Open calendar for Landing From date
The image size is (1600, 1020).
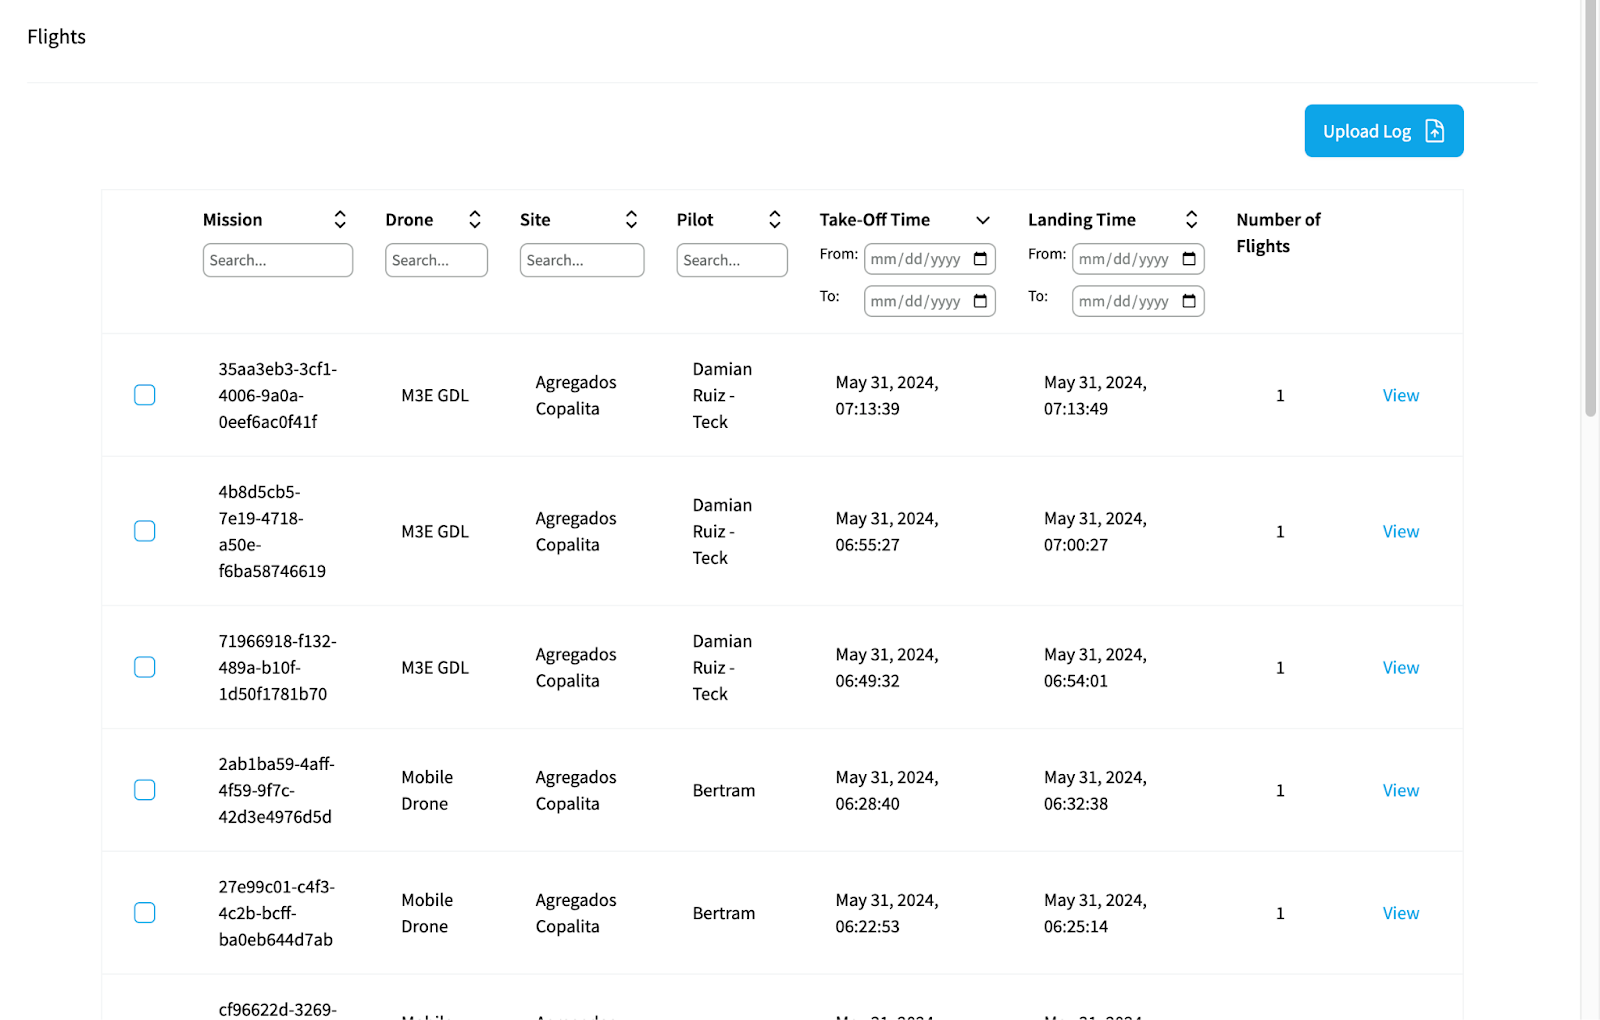click(1189, 259)
